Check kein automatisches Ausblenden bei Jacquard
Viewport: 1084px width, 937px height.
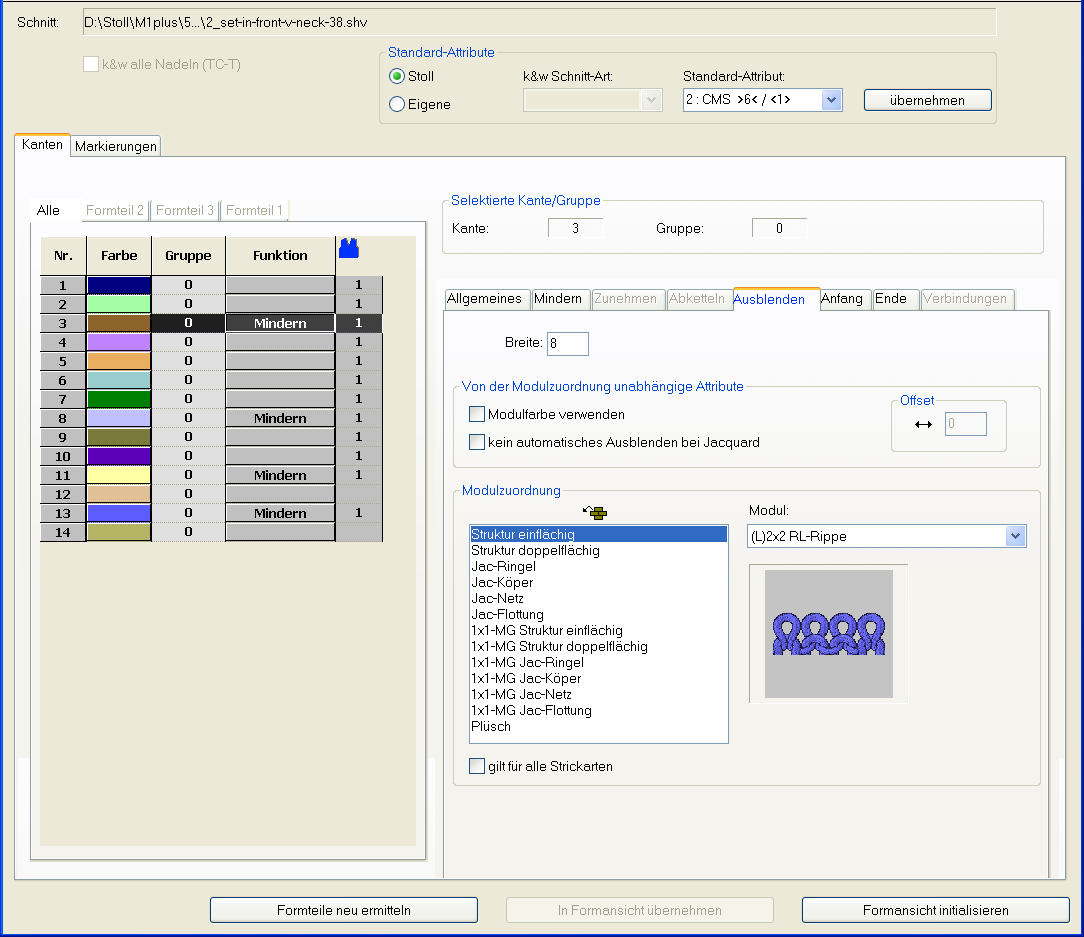(x=477, y=442)
